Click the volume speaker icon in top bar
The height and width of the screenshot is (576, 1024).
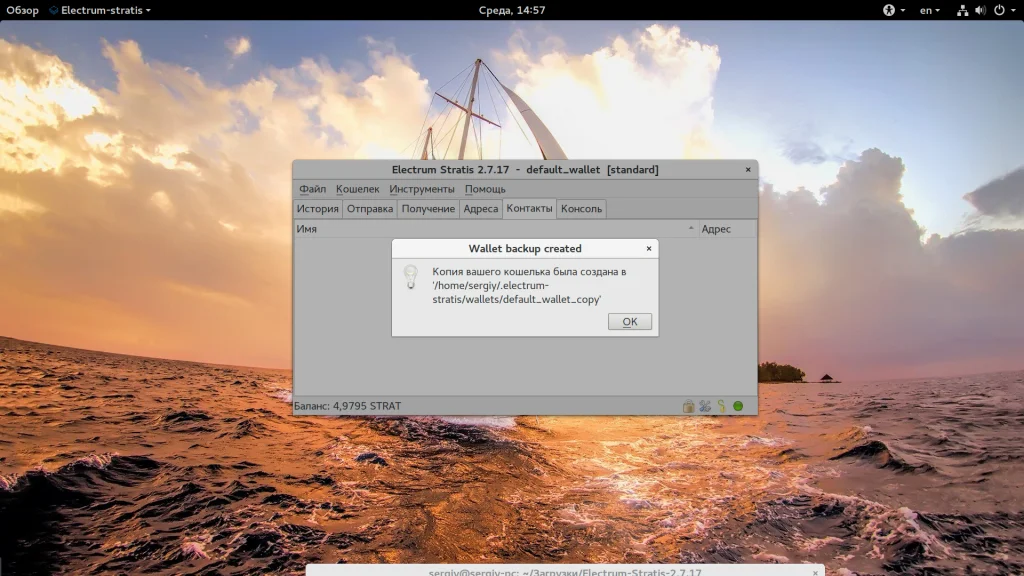tap(980, 10)
